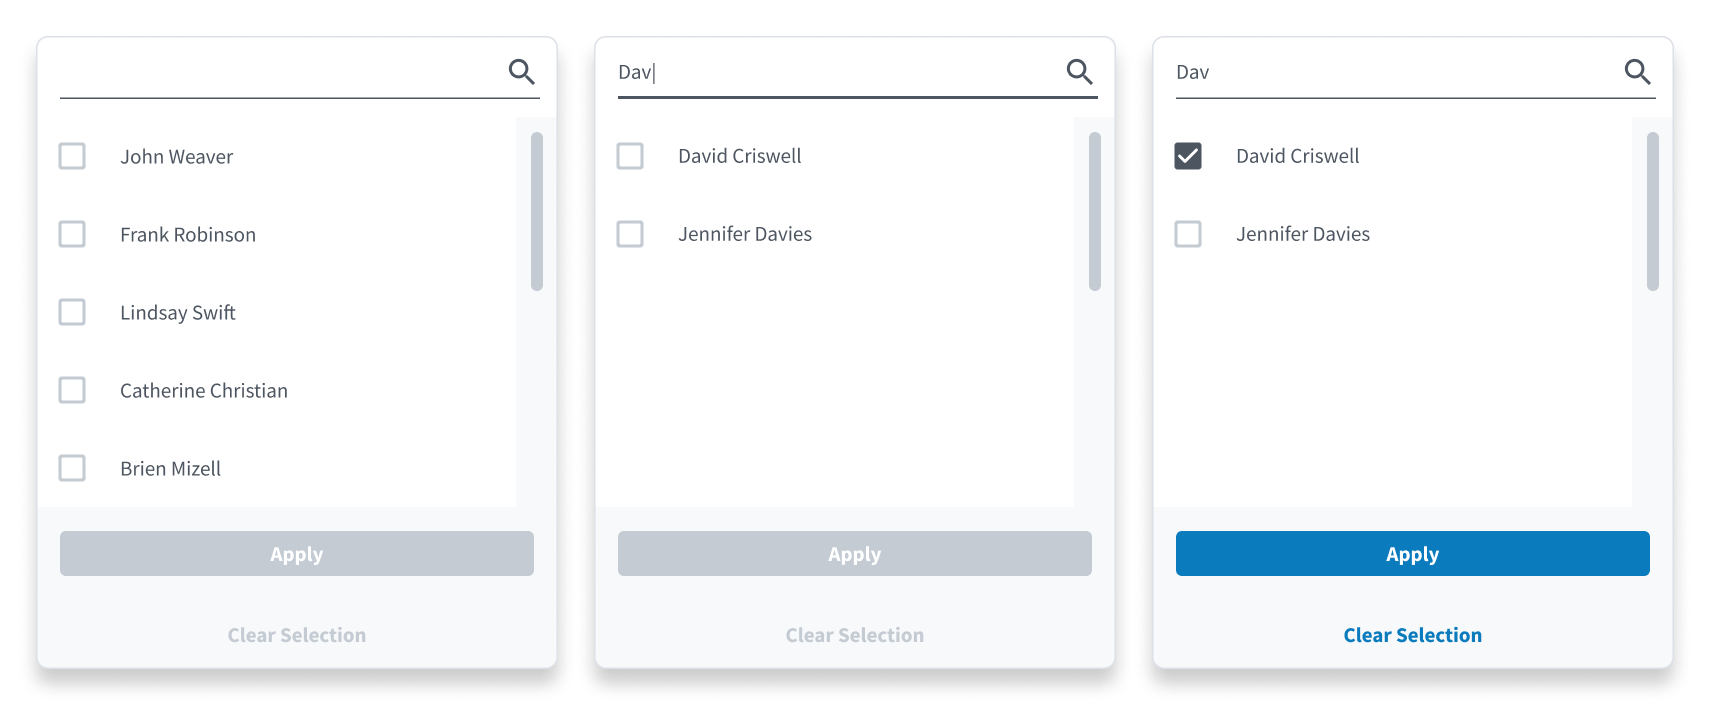Click the scrollbar in the first panel
The image size is (1710, 705).
click(x=536, y=210)
